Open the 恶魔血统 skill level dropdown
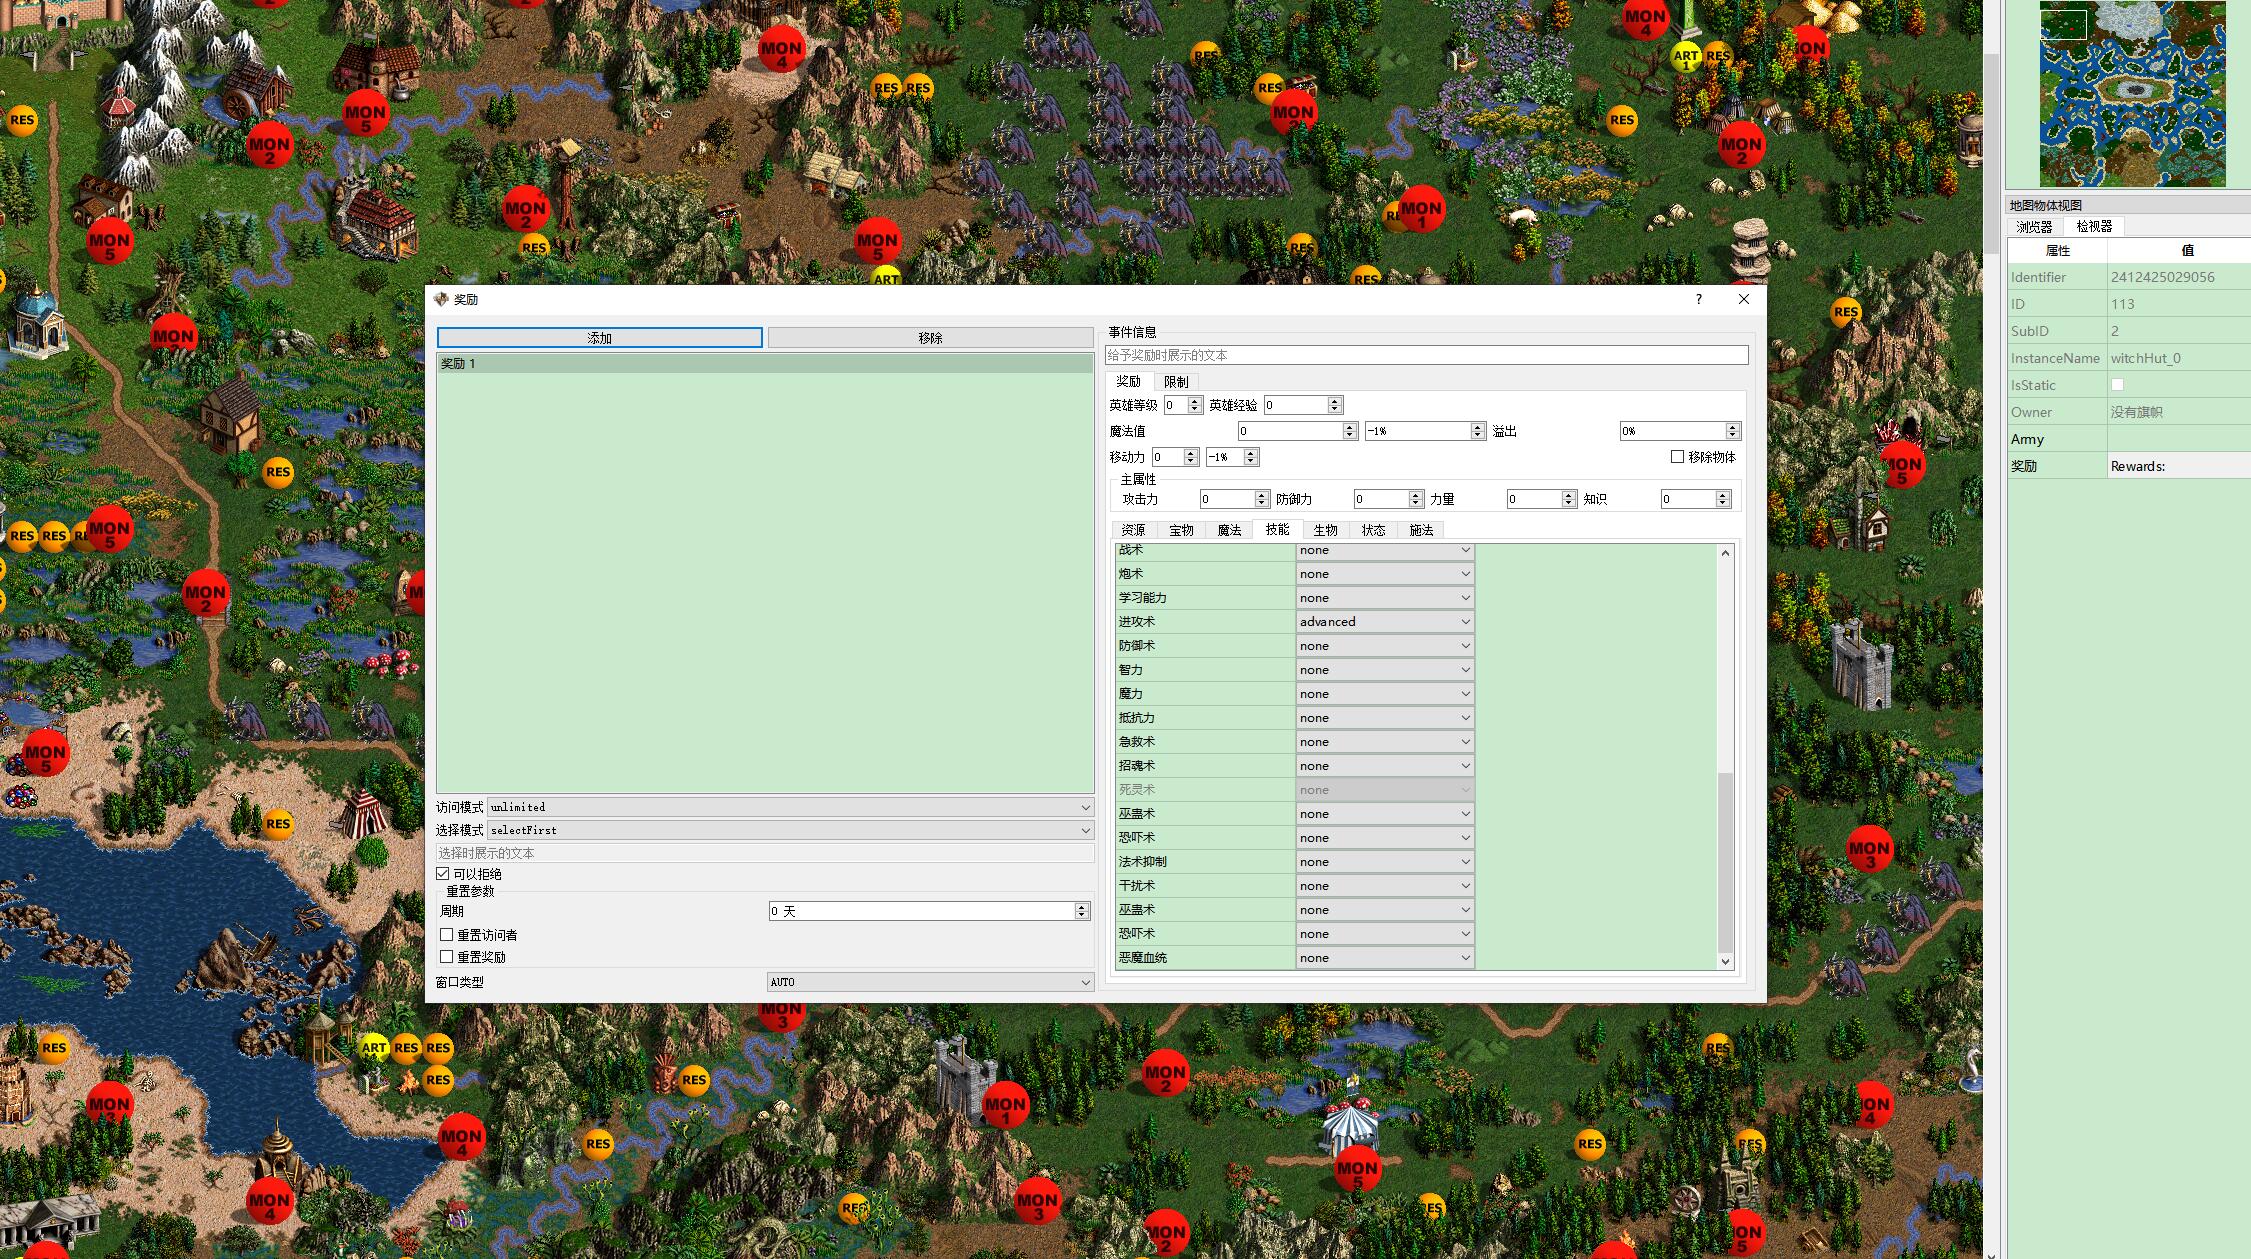Screen dimensions: 2251x1259 pyautogui.click(x=1385, y=957)
